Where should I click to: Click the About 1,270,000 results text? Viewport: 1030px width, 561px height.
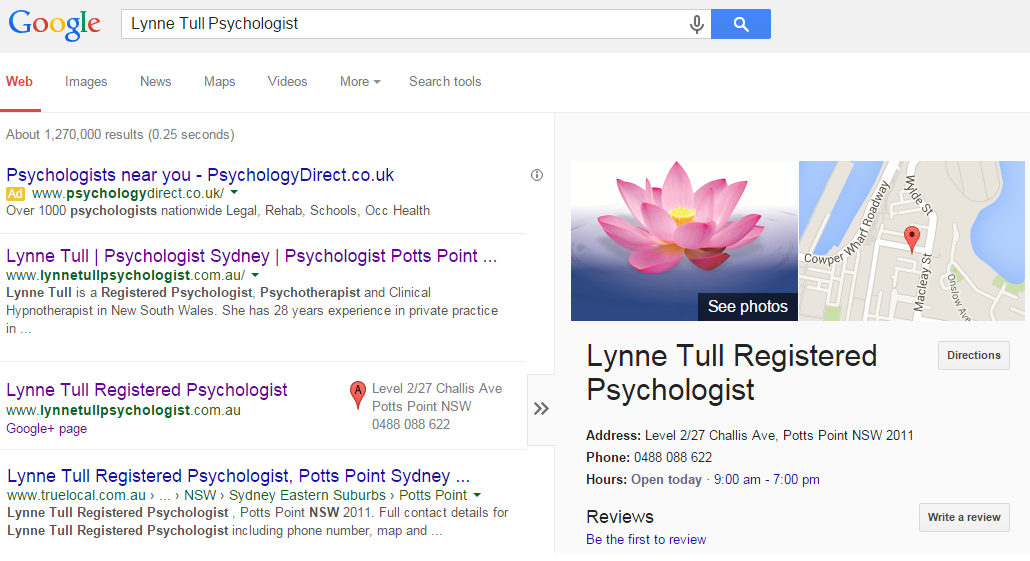click(120, 134)
